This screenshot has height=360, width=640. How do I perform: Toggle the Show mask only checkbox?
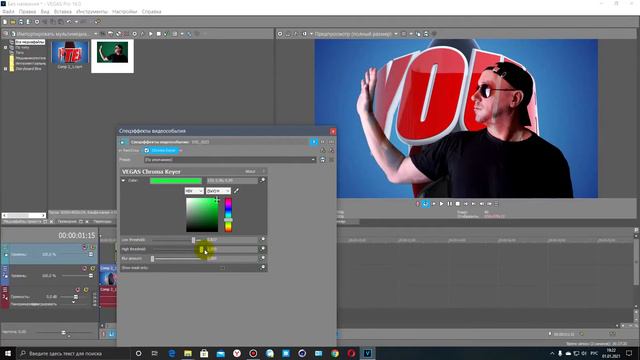[x=222, y=268]
